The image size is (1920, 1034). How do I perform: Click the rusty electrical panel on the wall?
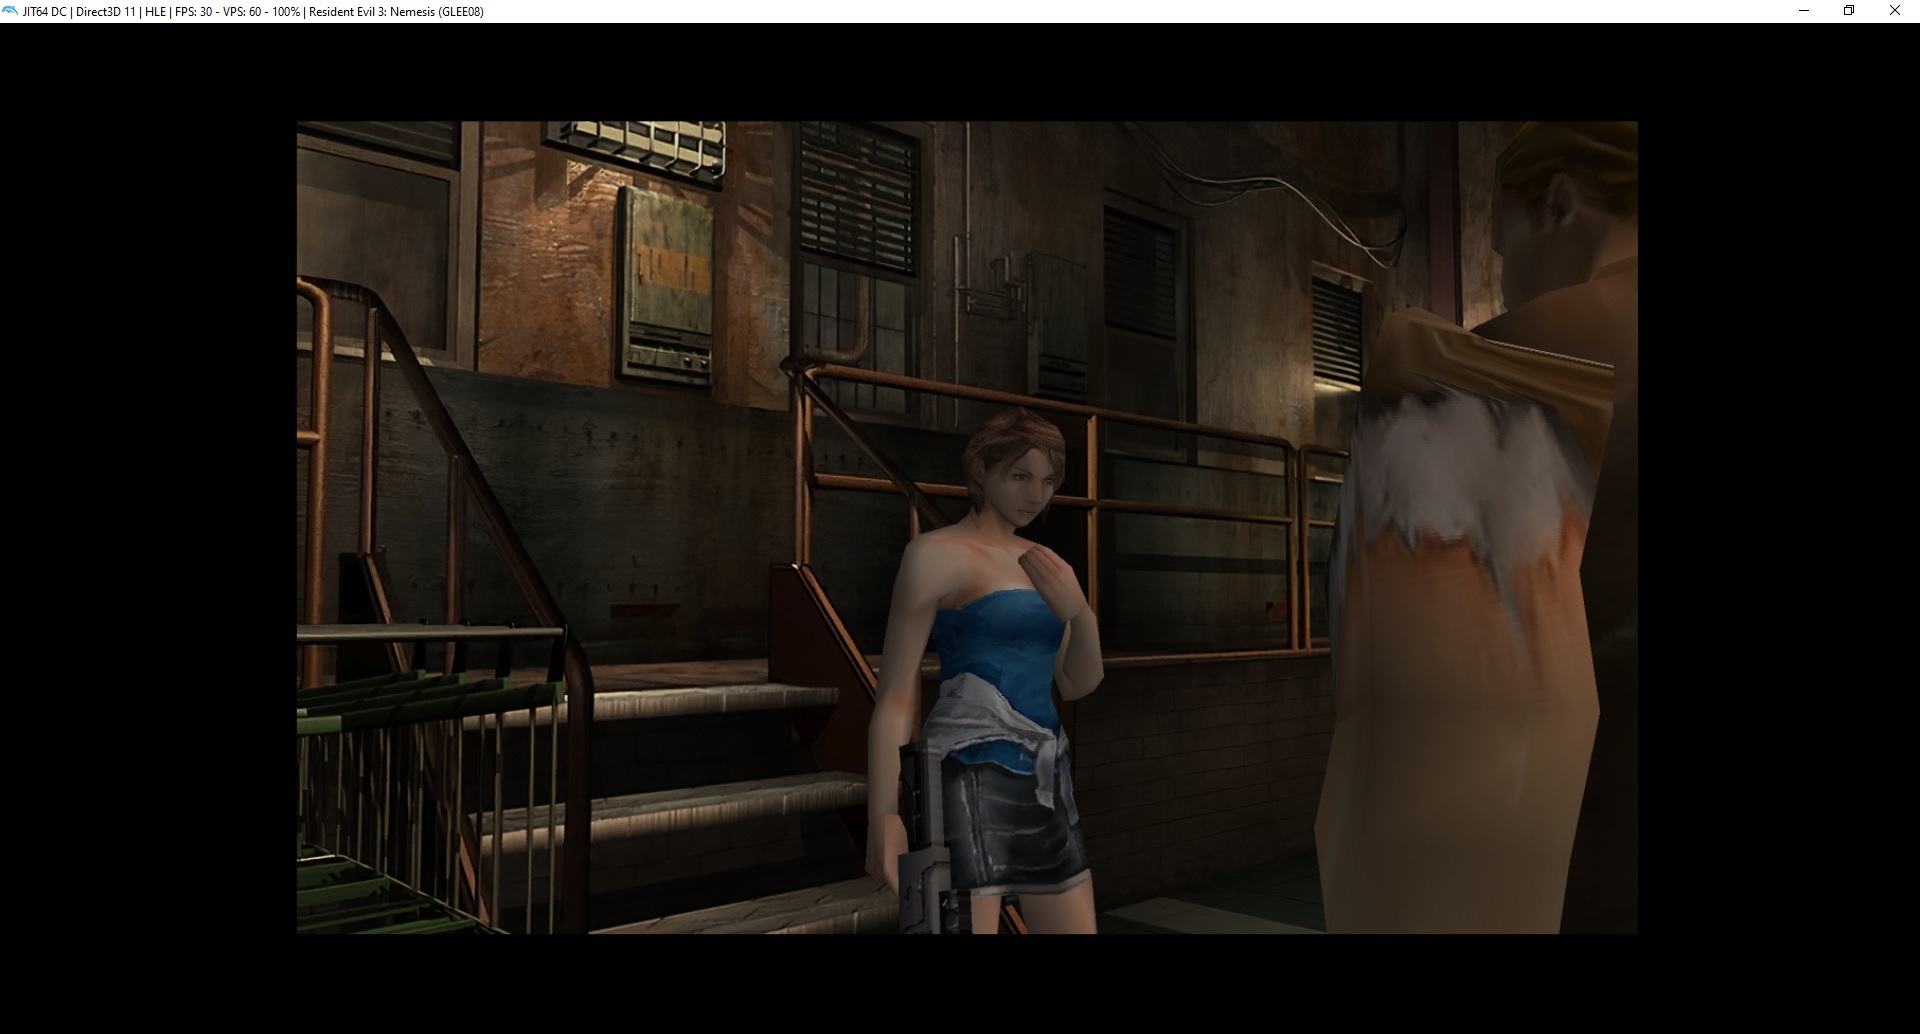coord(665,285)
